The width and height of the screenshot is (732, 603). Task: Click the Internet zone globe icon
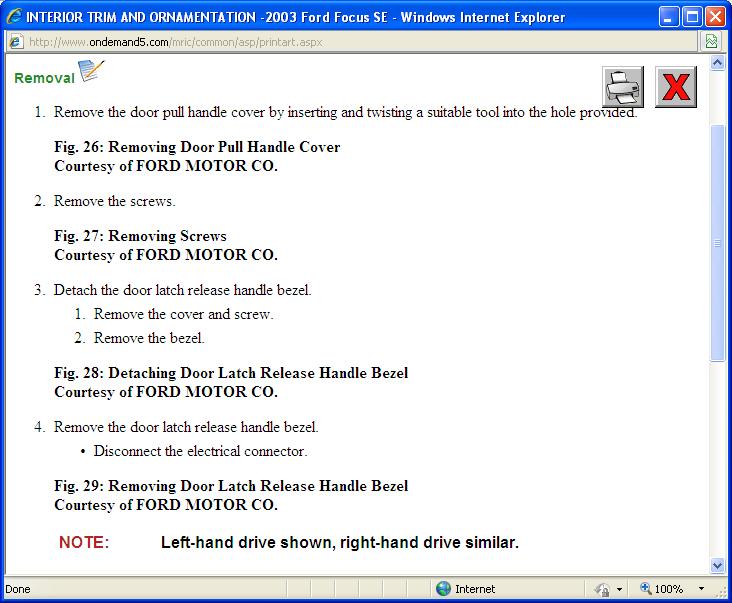pos(443,589)
